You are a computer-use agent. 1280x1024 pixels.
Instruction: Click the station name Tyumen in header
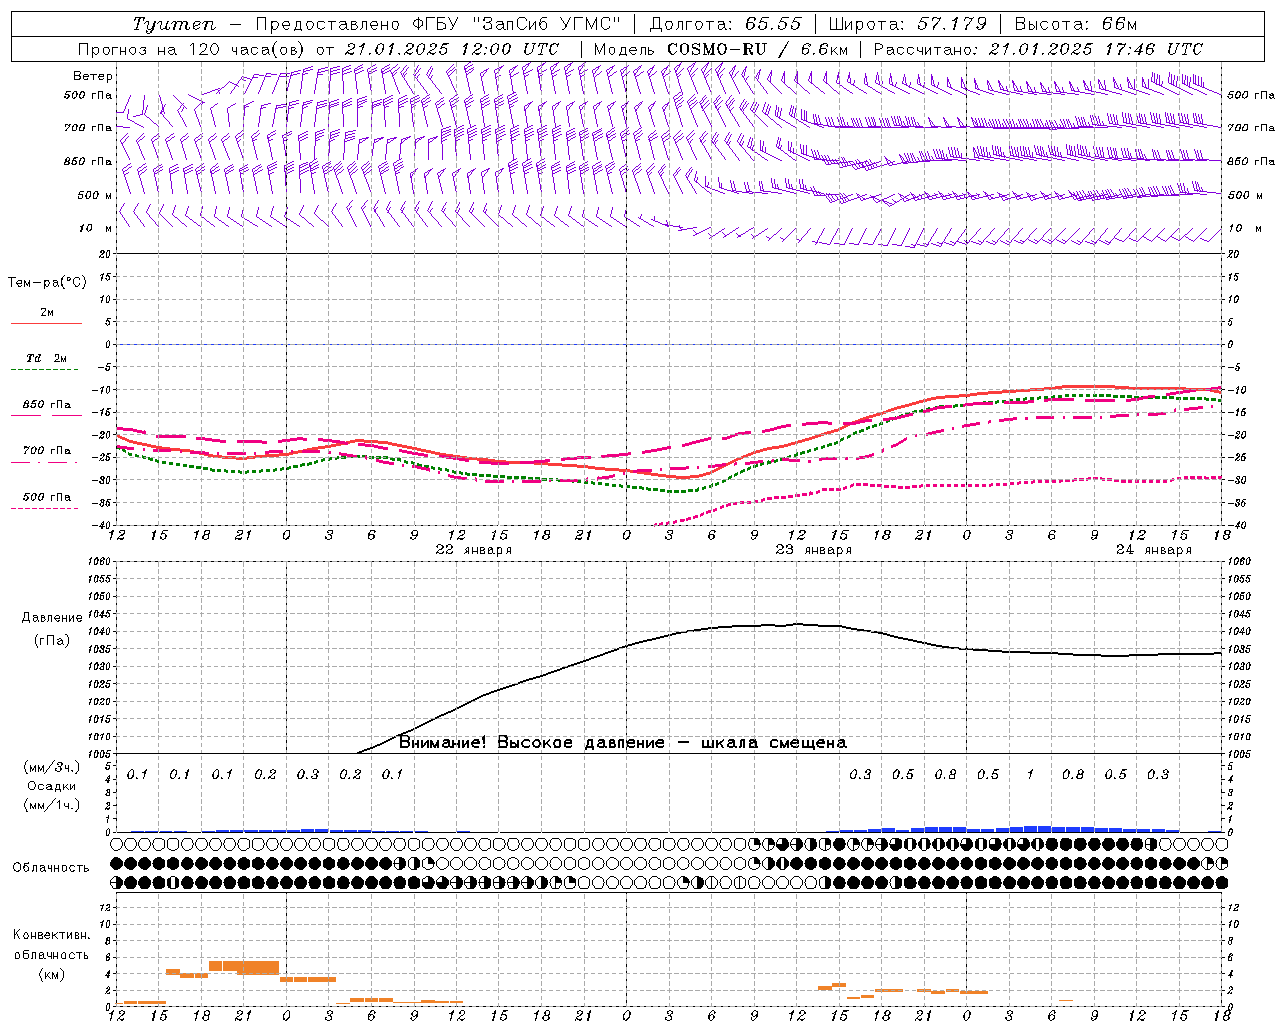click(173, 24)
